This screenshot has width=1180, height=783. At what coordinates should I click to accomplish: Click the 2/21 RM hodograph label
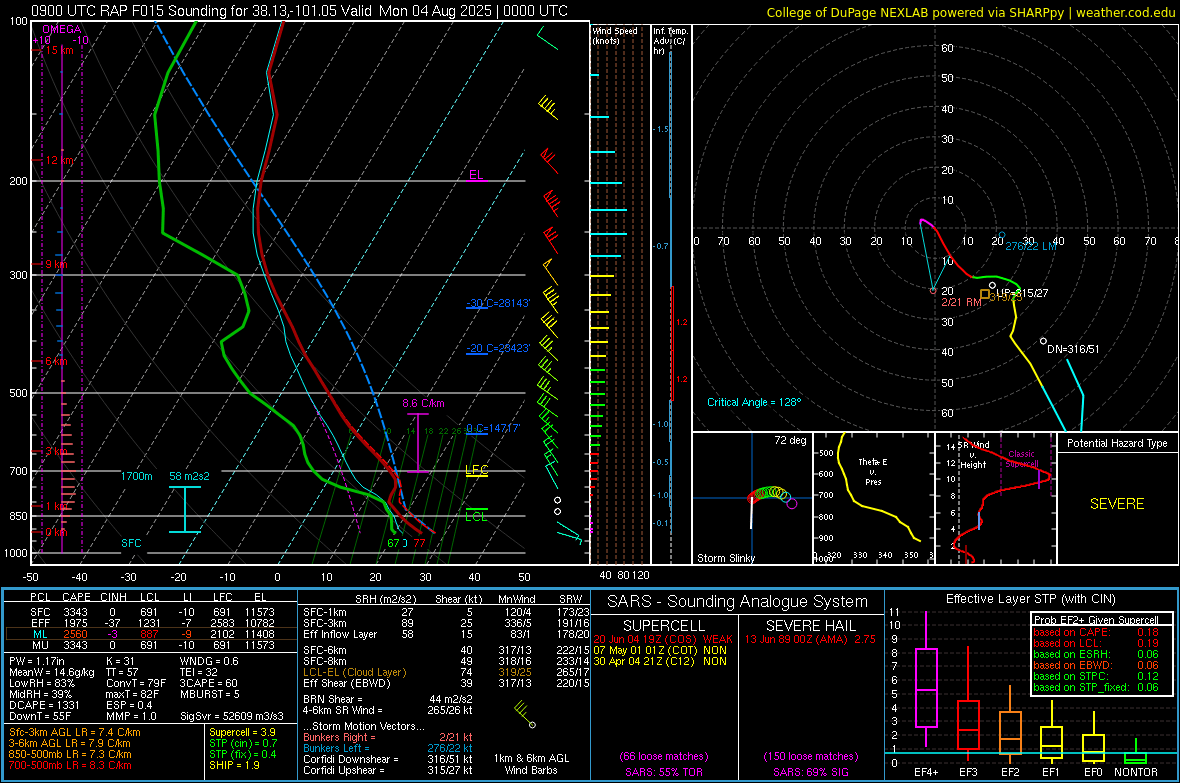point(961,302)
